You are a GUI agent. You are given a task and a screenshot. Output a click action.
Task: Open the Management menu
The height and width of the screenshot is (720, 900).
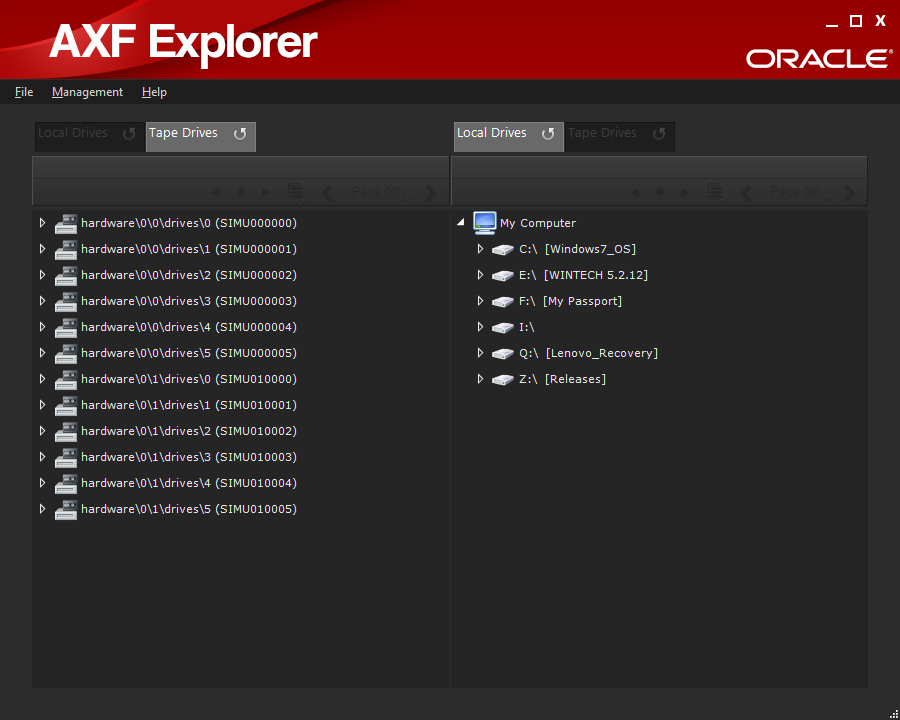87,92
